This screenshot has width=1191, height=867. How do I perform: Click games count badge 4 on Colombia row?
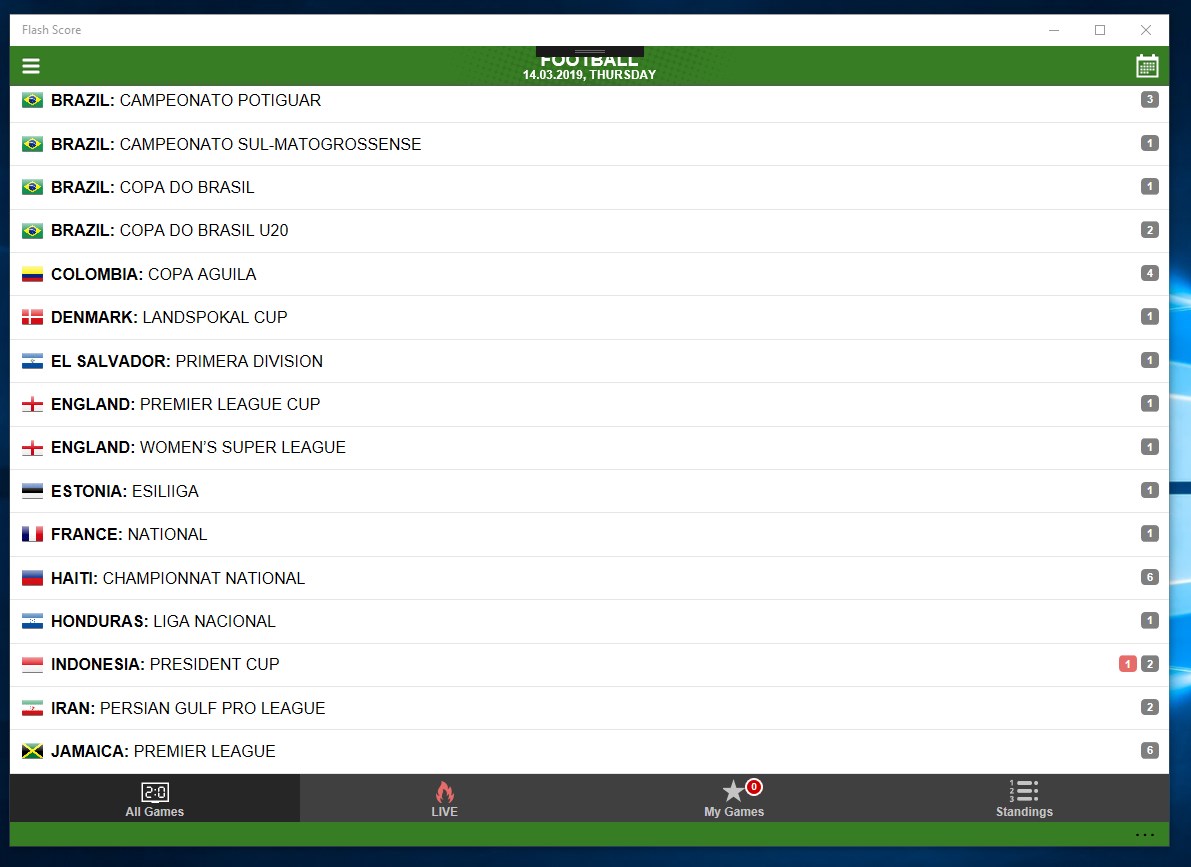coord(1150,274)
